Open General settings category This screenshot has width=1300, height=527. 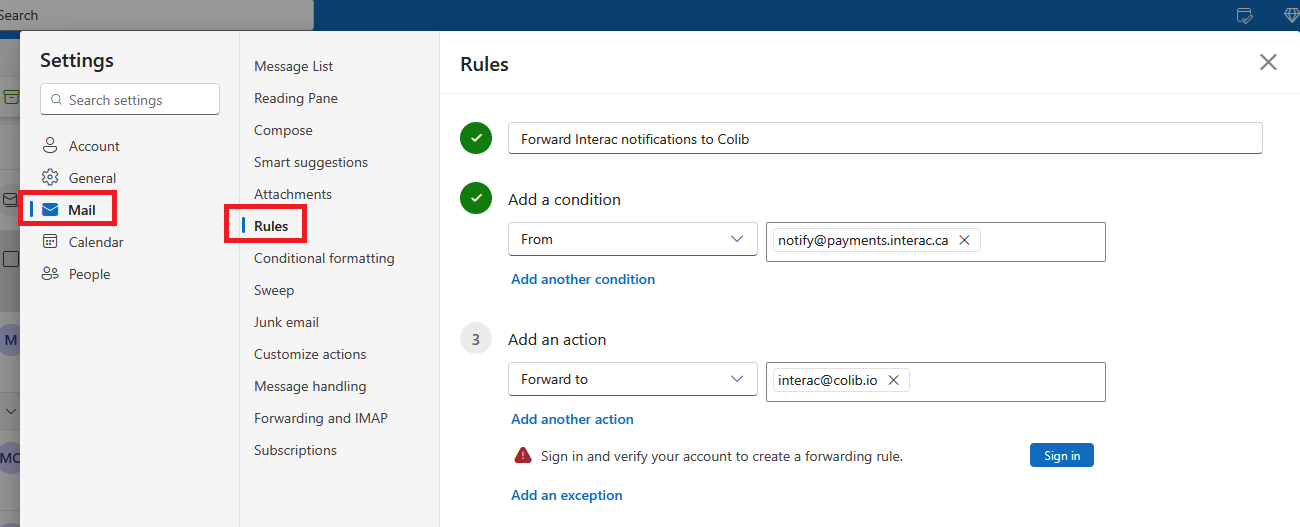[x=92, y=178]
